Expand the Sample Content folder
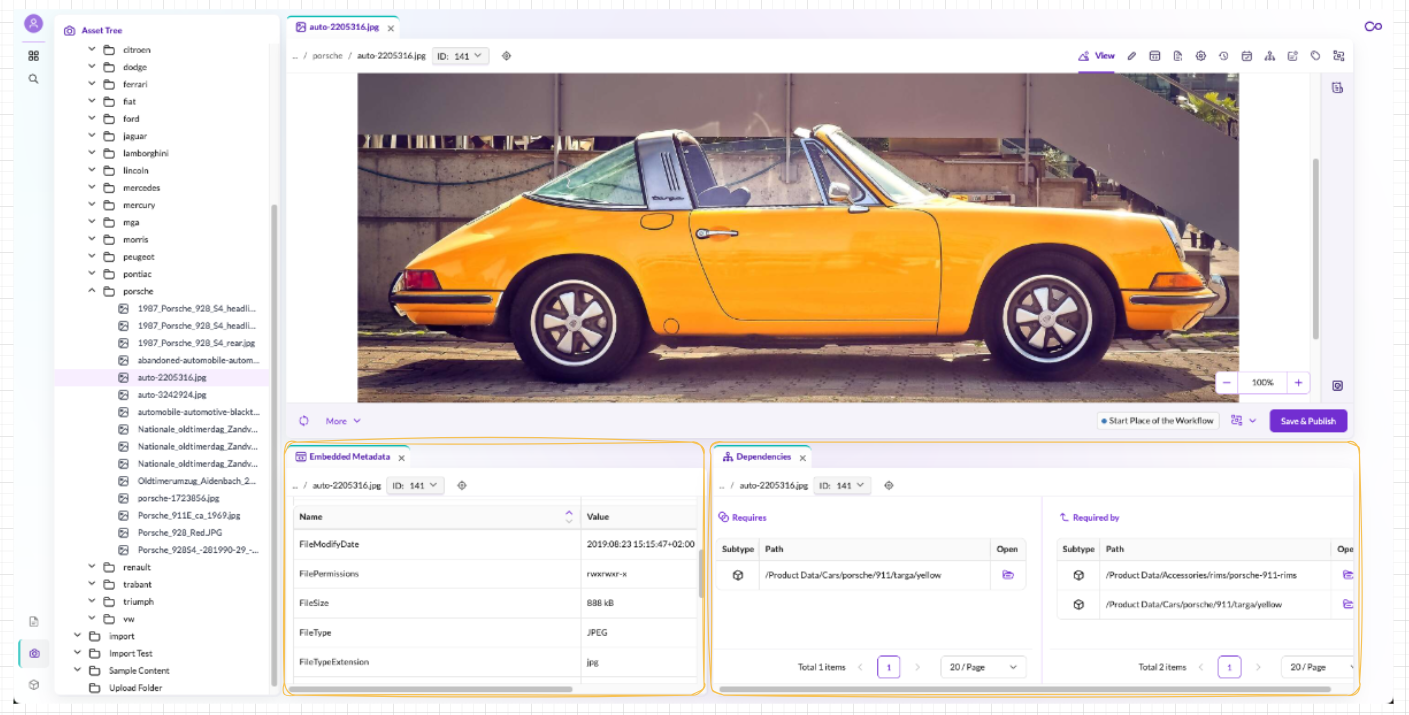 tap(78, 670)
